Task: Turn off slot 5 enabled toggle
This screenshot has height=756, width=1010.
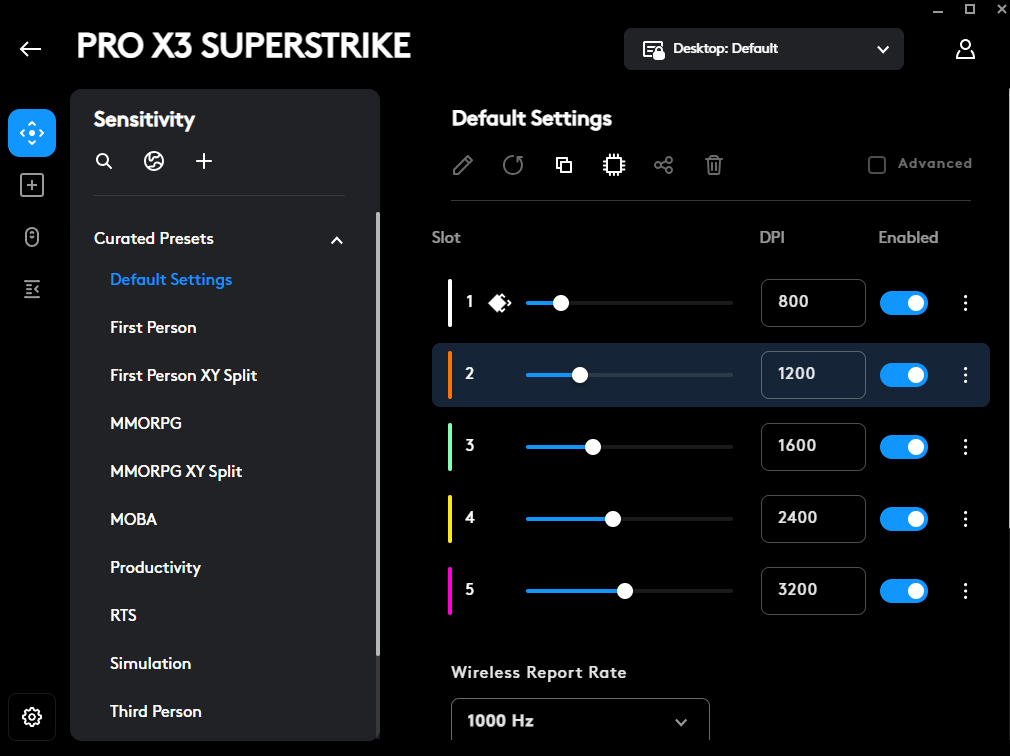Action: [x=904, y=591]
